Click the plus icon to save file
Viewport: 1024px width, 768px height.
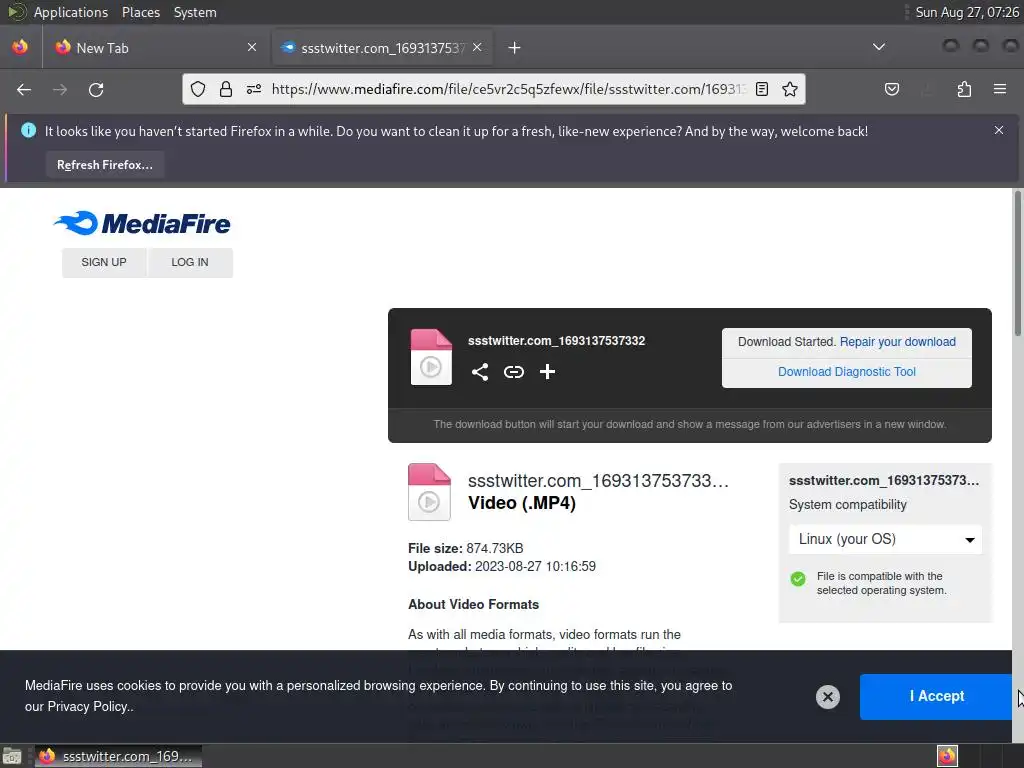pos(547,372)
